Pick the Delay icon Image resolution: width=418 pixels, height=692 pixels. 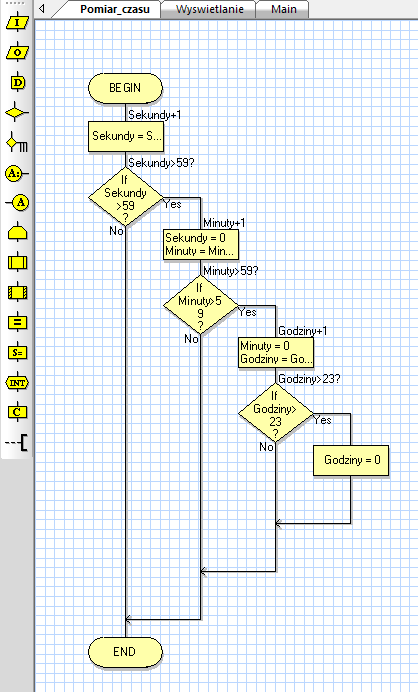[x=17, y=83]
